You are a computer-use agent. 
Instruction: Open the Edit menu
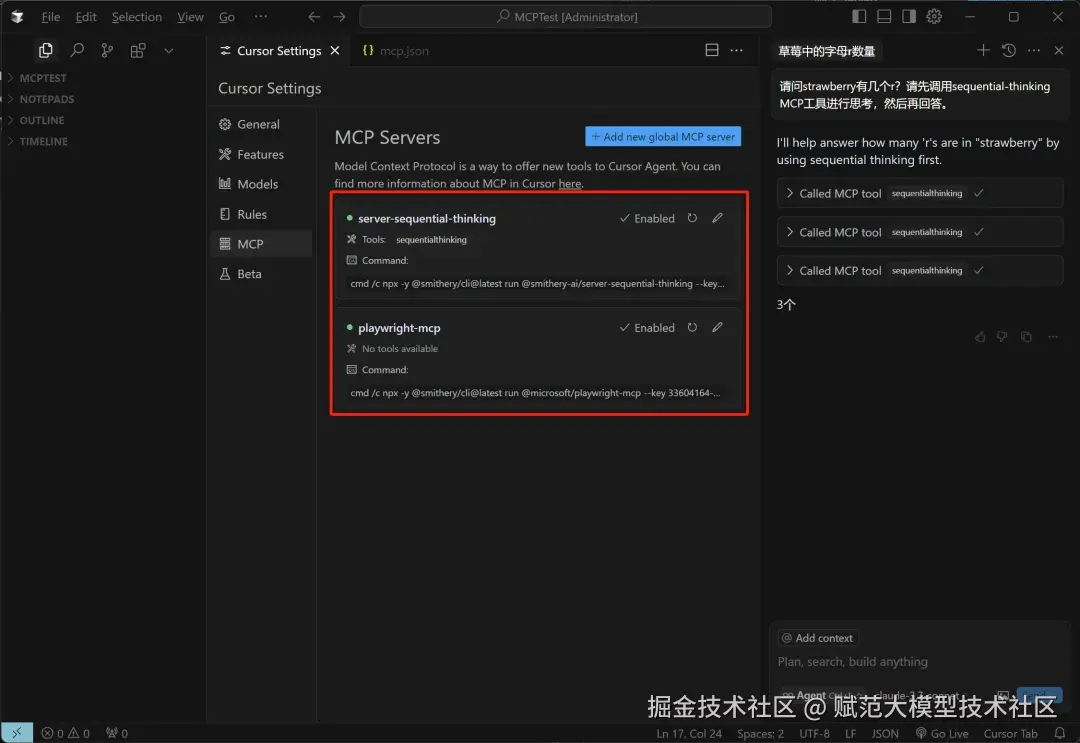pyautogui.click(x=86, y=17)
